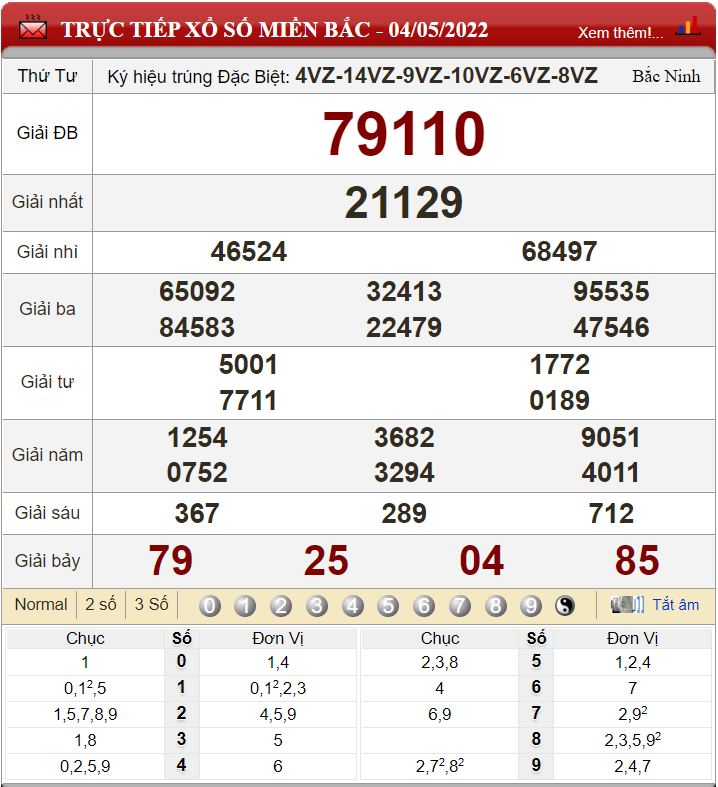This screenshot has height=787, width=718.
Task: Switch to the Normal view tab
Action: click(41, 604)
